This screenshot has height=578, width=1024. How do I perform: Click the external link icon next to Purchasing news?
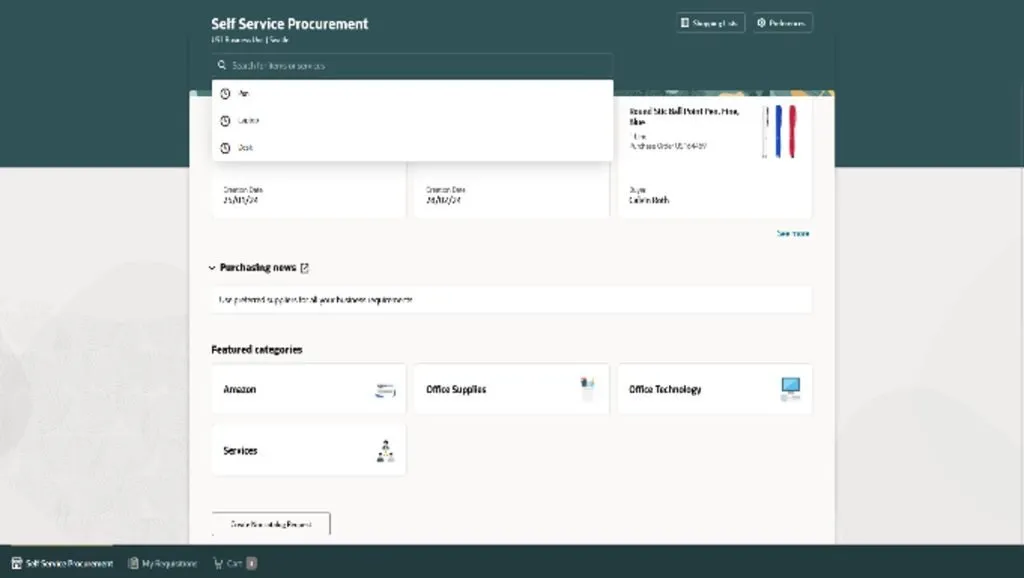pyautogui.click(x=305, y=268)
